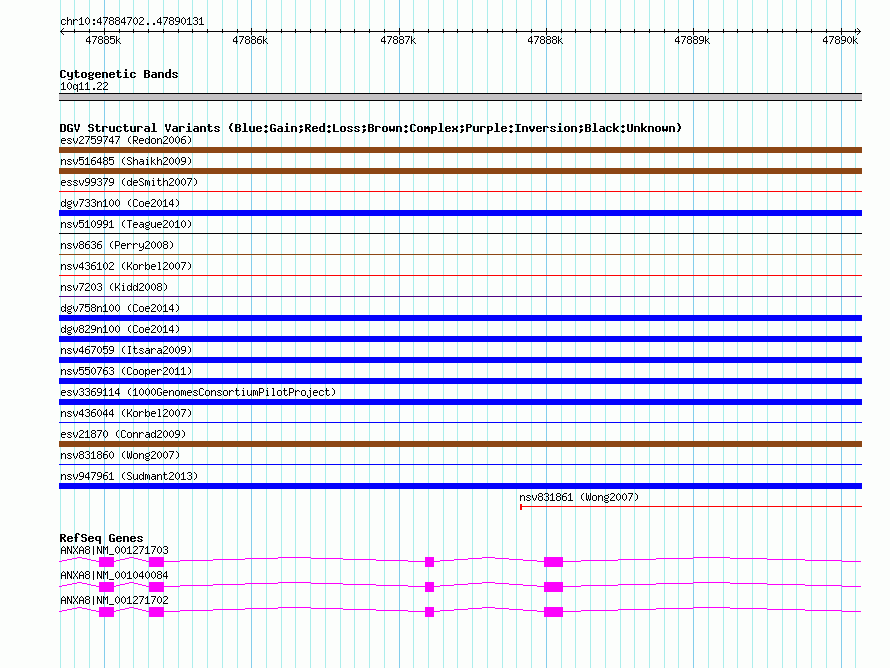Select the nsv516485 (Shaikh2009) variant label

point(125,161)
